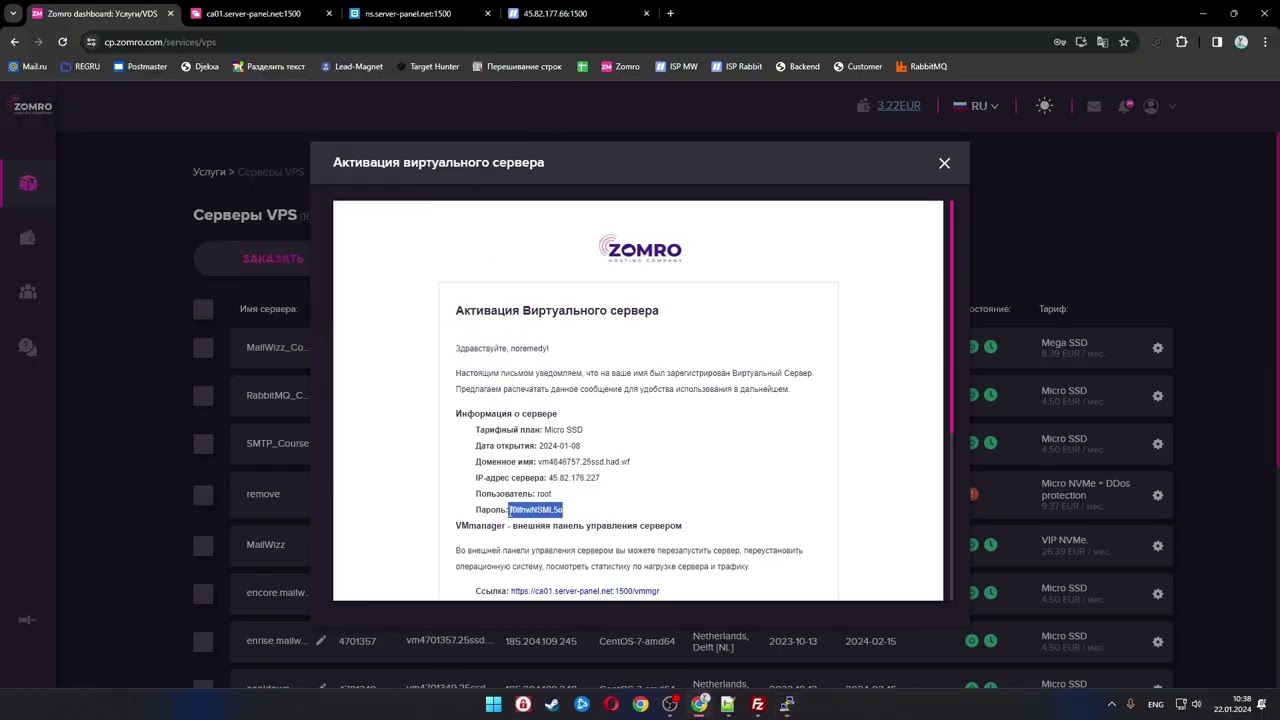Open the ISP Rabbit bookmark

click(736, 67)
